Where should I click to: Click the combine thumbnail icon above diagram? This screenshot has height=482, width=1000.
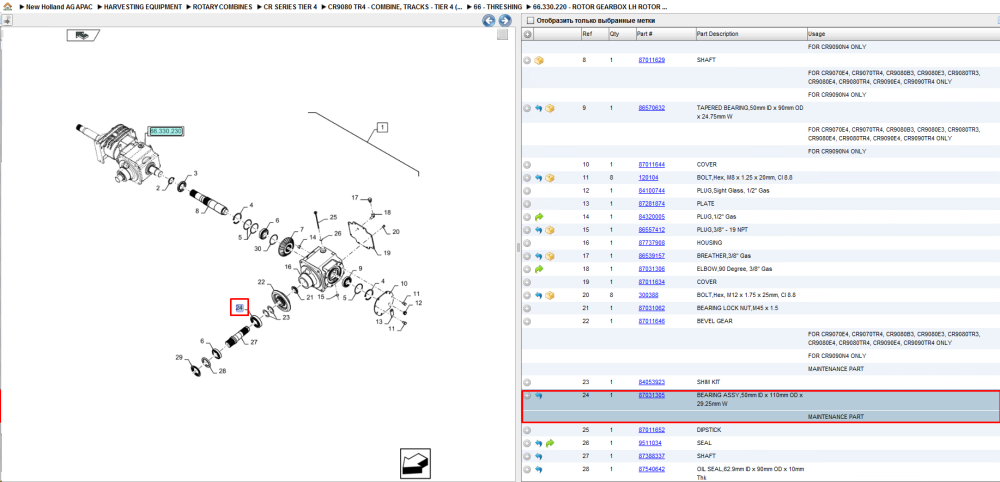coord(82,36)
